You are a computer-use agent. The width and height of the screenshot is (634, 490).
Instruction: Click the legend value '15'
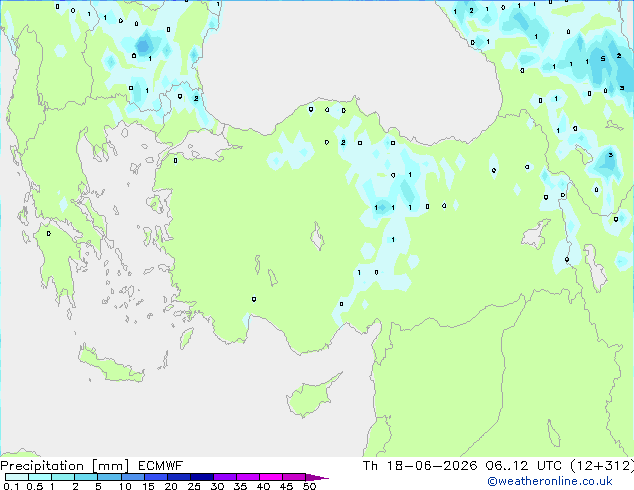pyautogui.click(x=148, y=486)
